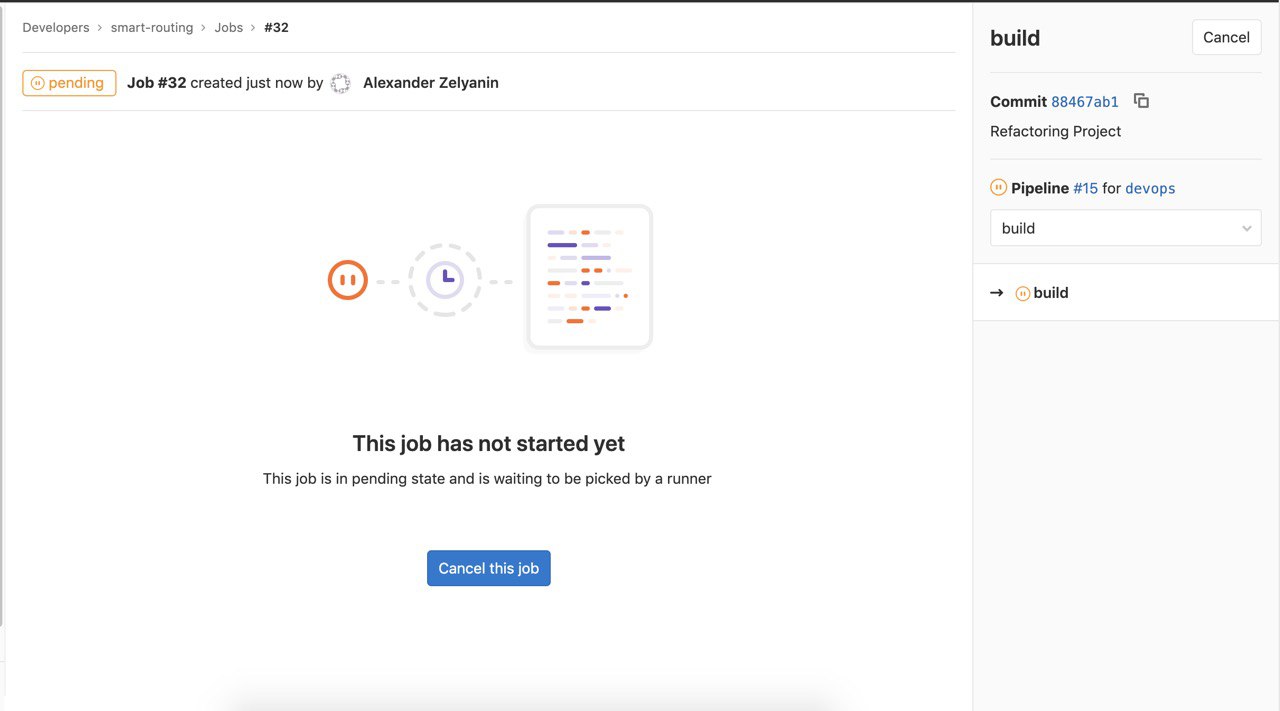Click the pending icon beside Pipeline
Viewport: 1280px width, 711px height.
pos(998,187)
